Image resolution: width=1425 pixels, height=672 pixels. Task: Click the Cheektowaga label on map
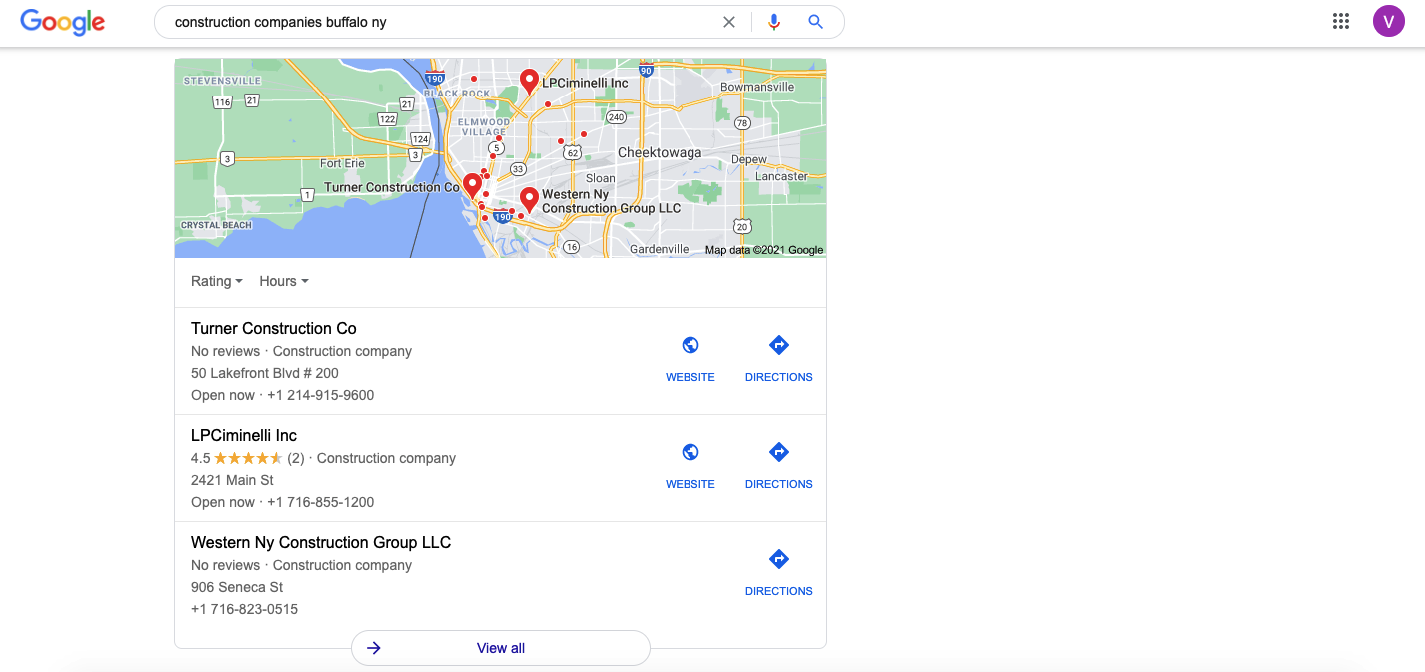pos(659,153)
